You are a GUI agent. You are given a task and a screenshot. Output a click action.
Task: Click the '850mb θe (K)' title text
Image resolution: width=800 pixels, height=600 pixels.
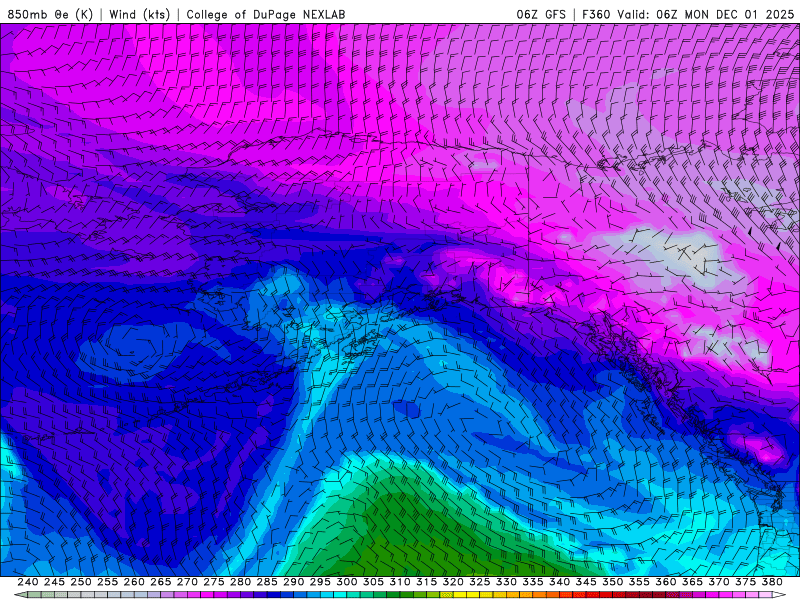point(50,14)
